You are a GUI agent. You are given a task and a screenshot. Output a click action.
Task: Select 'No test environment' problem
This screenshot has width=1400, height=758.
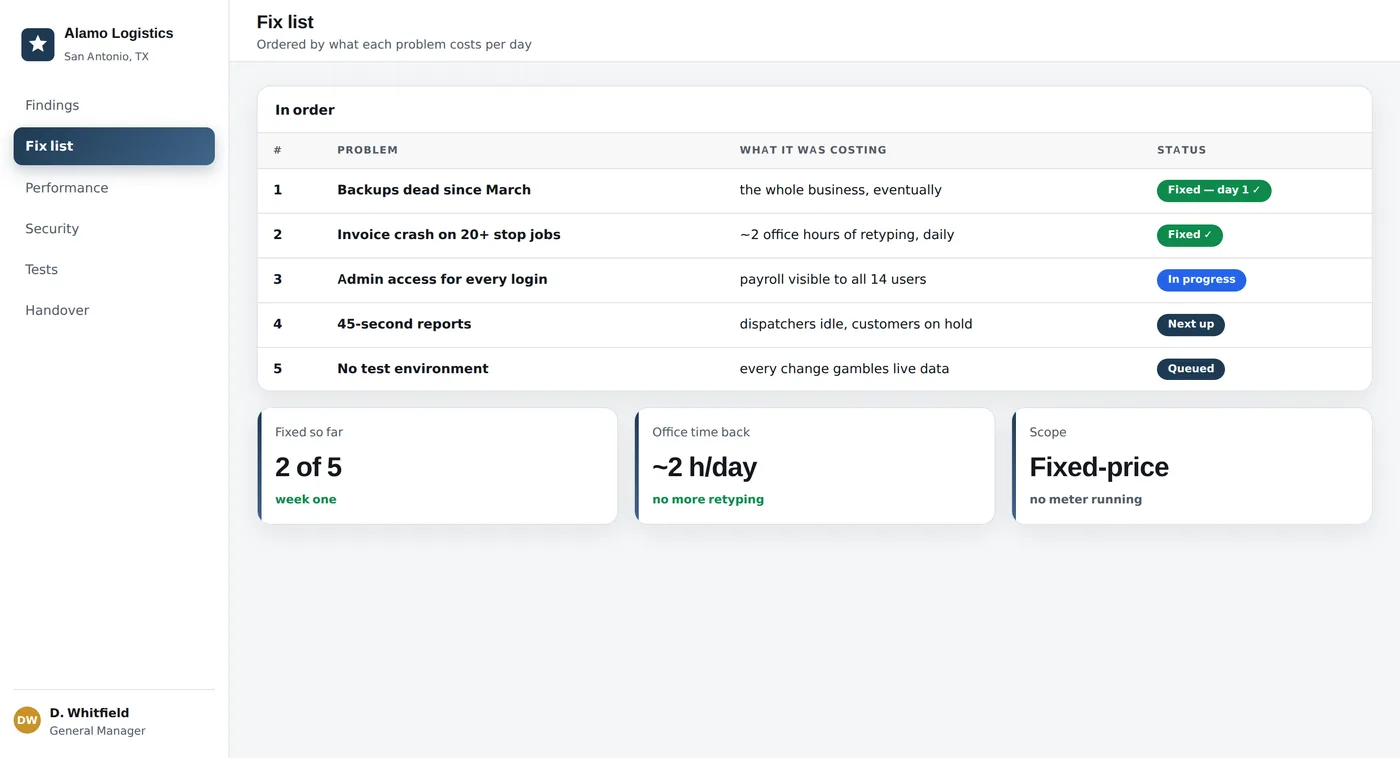(x=413, y=369)
